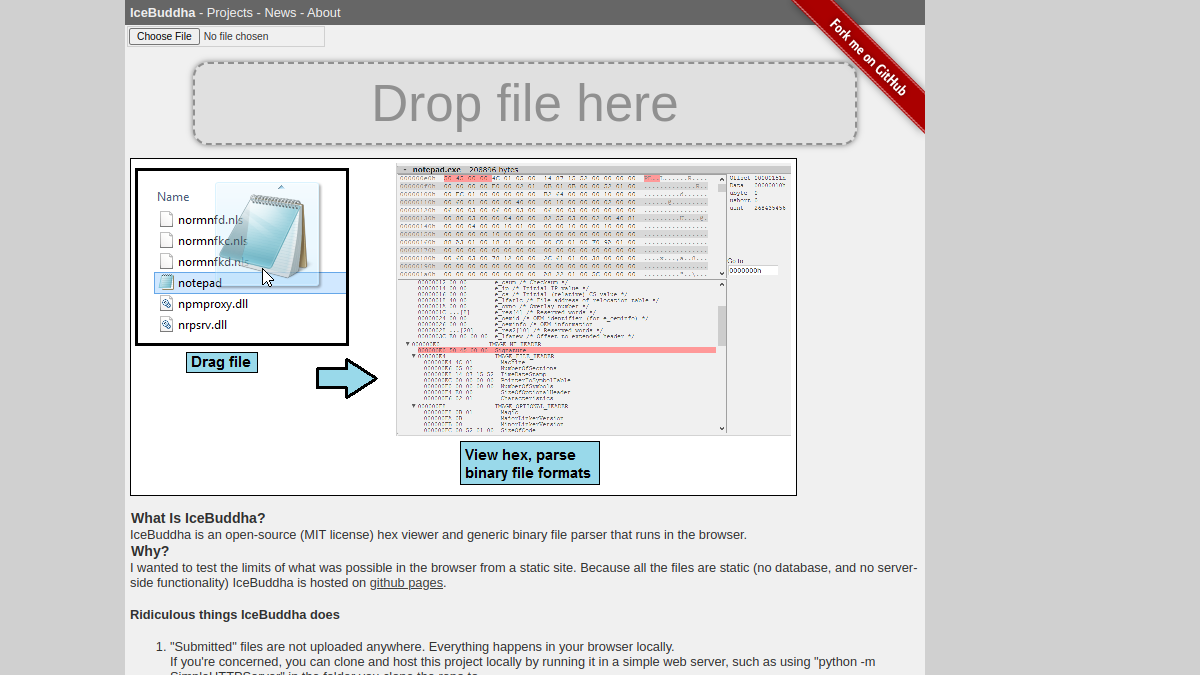This screenshot has height=675, width=1200.
Task: Click the Name column header in file list
Action: [173, 197]
